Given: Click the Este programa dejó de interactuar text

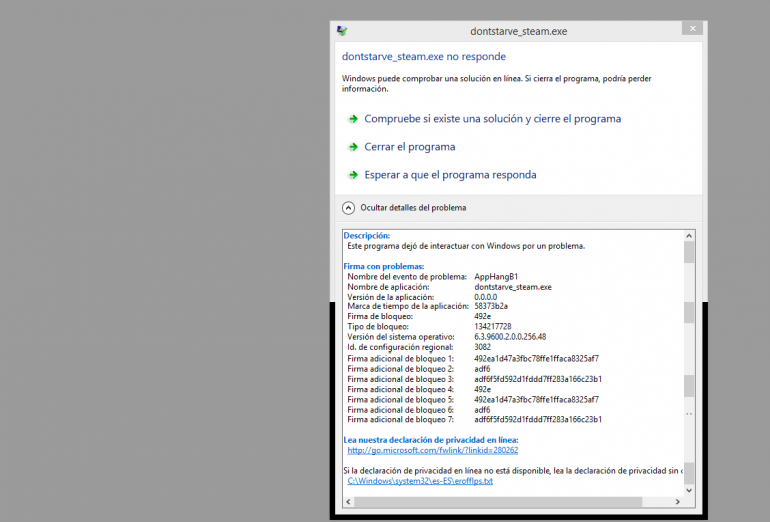Looking at the screenshot, I should [466, 246].
